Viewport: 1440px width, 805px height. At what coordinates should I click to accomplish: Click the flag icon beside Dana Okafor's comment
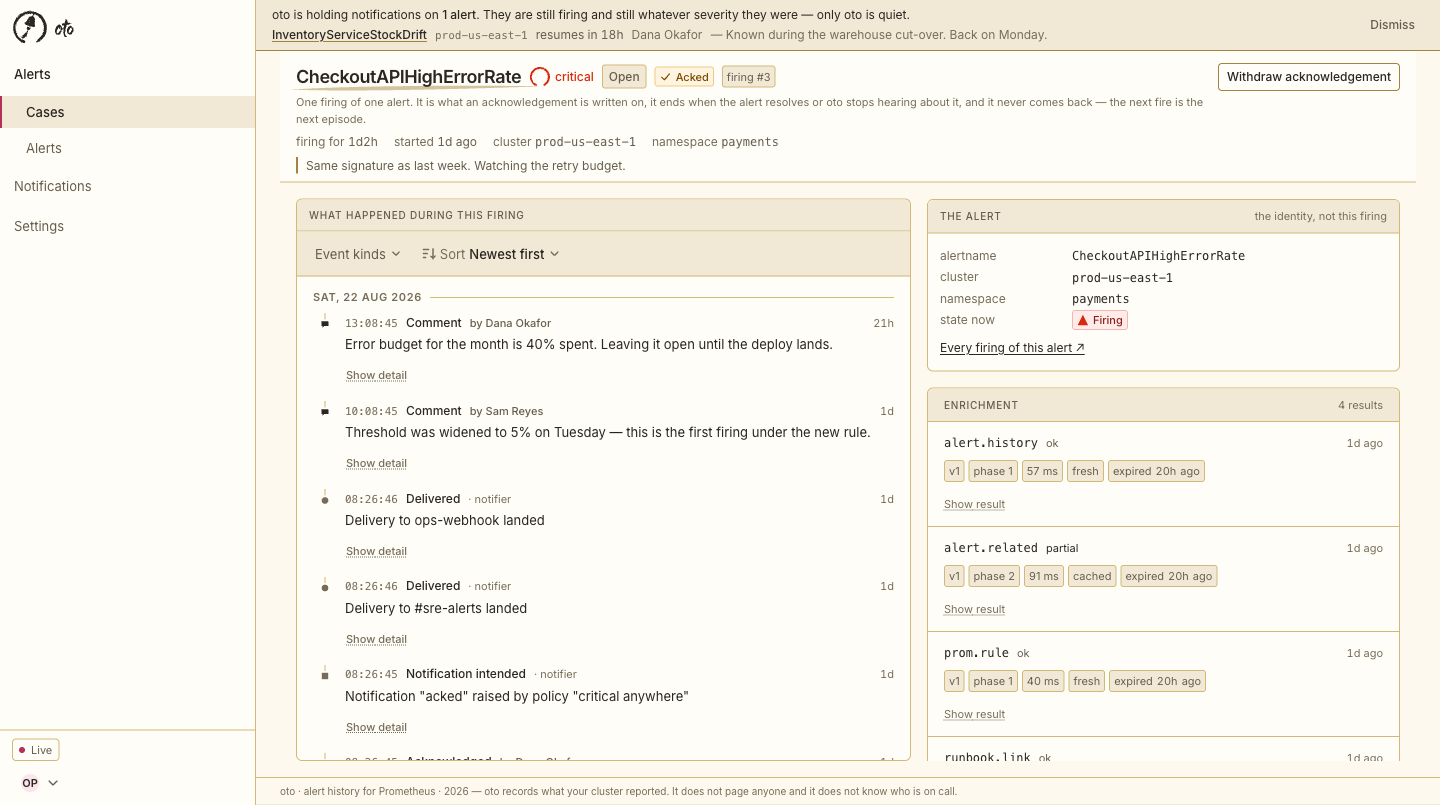tap(325, 323)
